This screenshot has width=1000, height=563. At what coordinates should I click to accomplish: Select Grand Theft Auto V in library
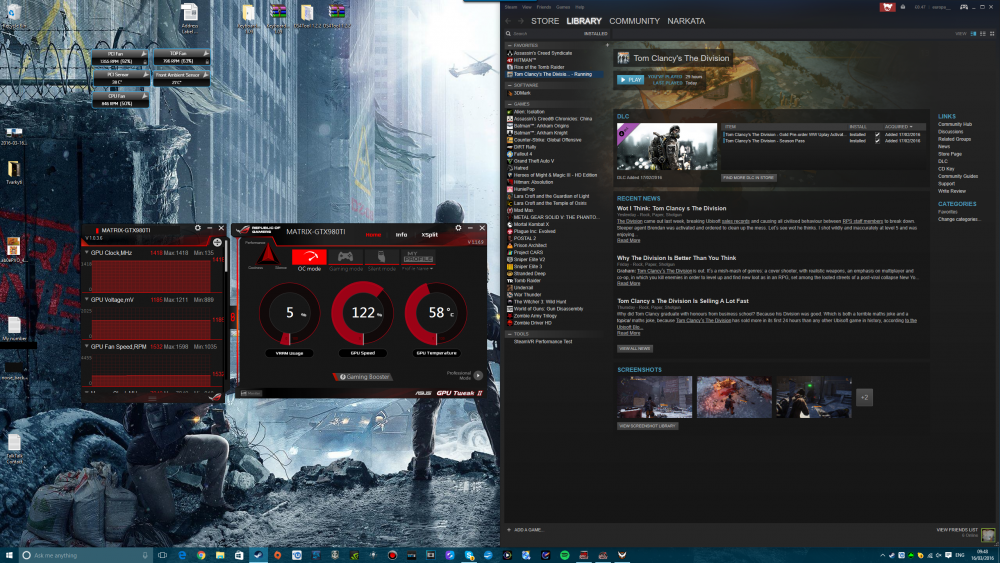(534, 161)
